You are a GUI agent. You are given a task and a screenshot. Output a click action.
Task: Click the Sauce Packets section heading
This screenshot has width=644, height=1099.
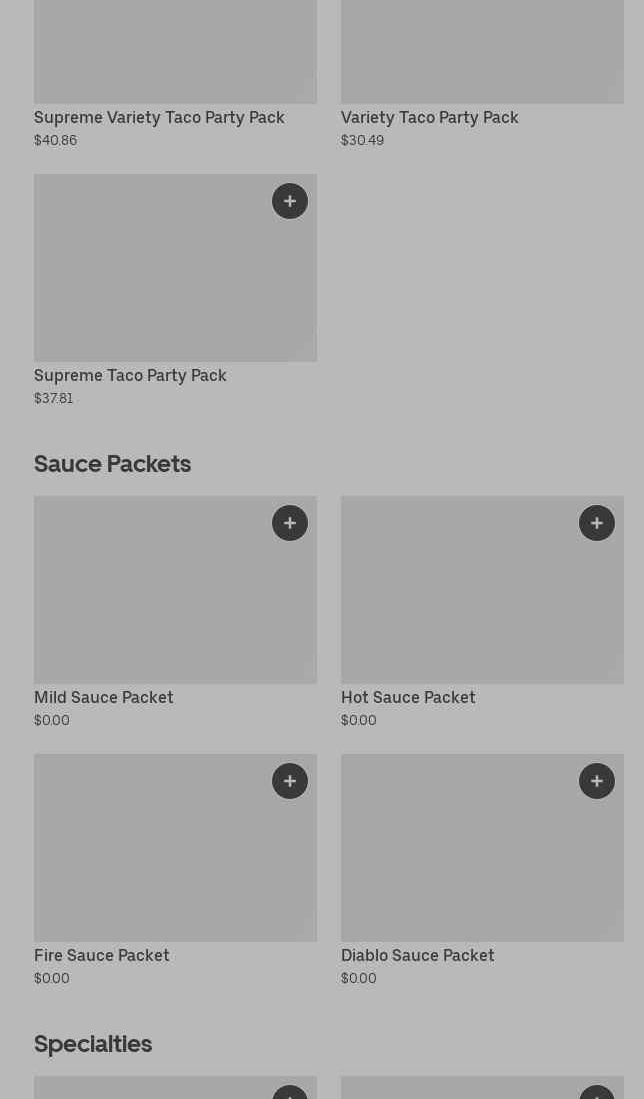(112, 464)
